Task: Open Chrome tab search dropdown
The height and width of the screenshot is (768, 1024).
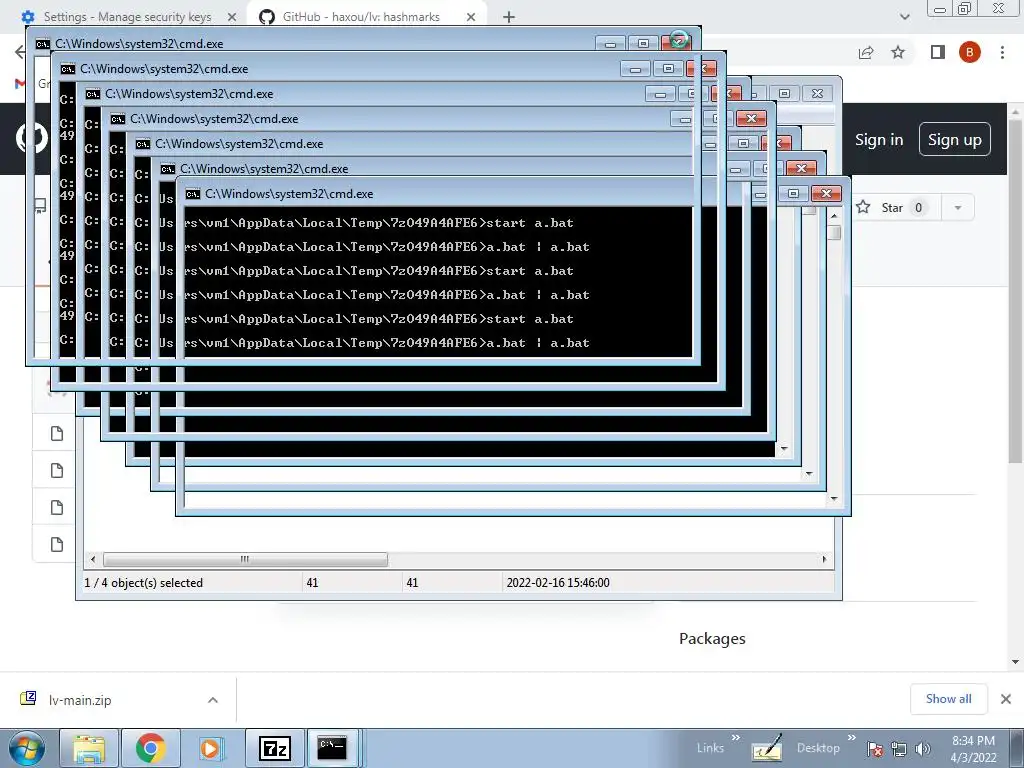Action: point(904,17)
